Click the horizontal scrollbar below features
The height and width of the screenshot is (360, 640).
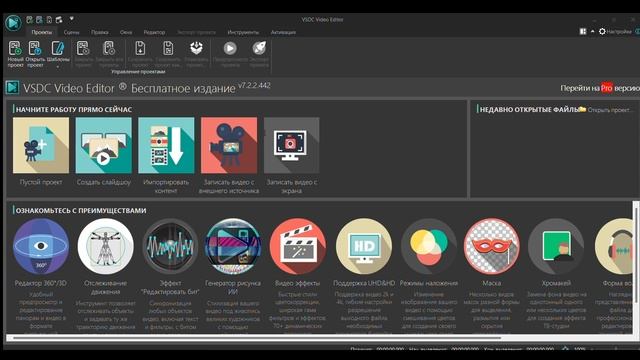[256, 338]
